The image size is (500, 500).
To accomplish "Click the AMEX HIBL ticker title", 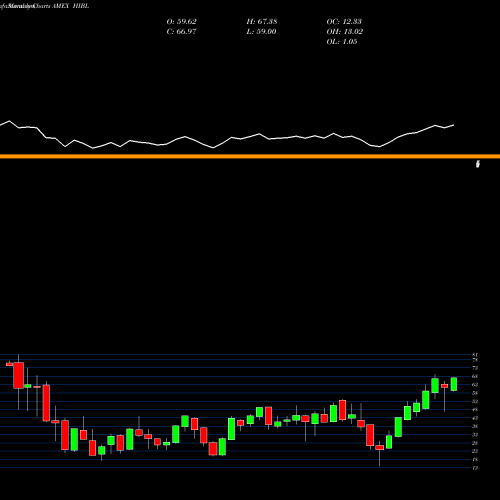I will [x=71, y=6].
